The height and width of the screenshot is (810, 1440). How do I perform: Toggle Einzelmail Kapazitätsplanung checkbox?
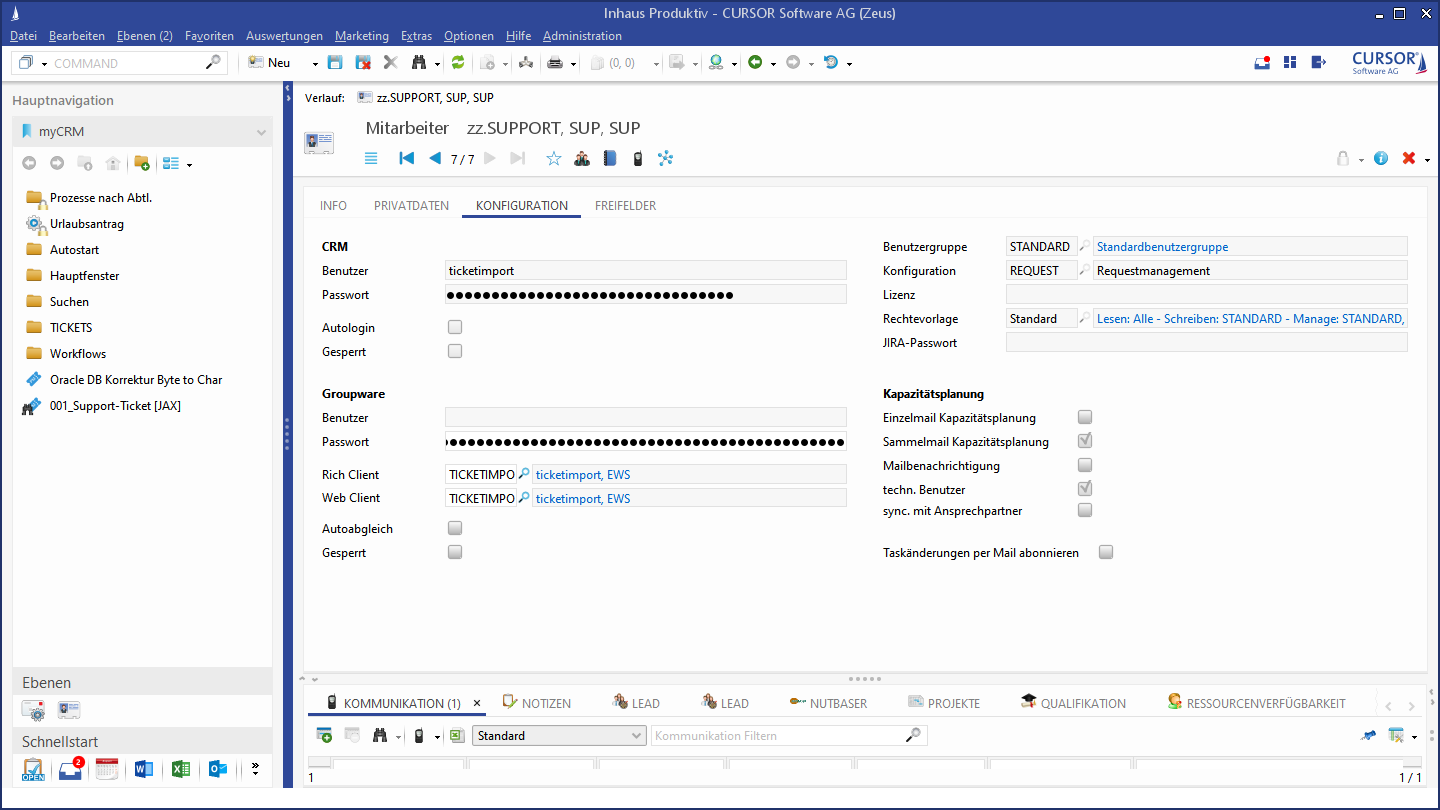(1085, 417)
